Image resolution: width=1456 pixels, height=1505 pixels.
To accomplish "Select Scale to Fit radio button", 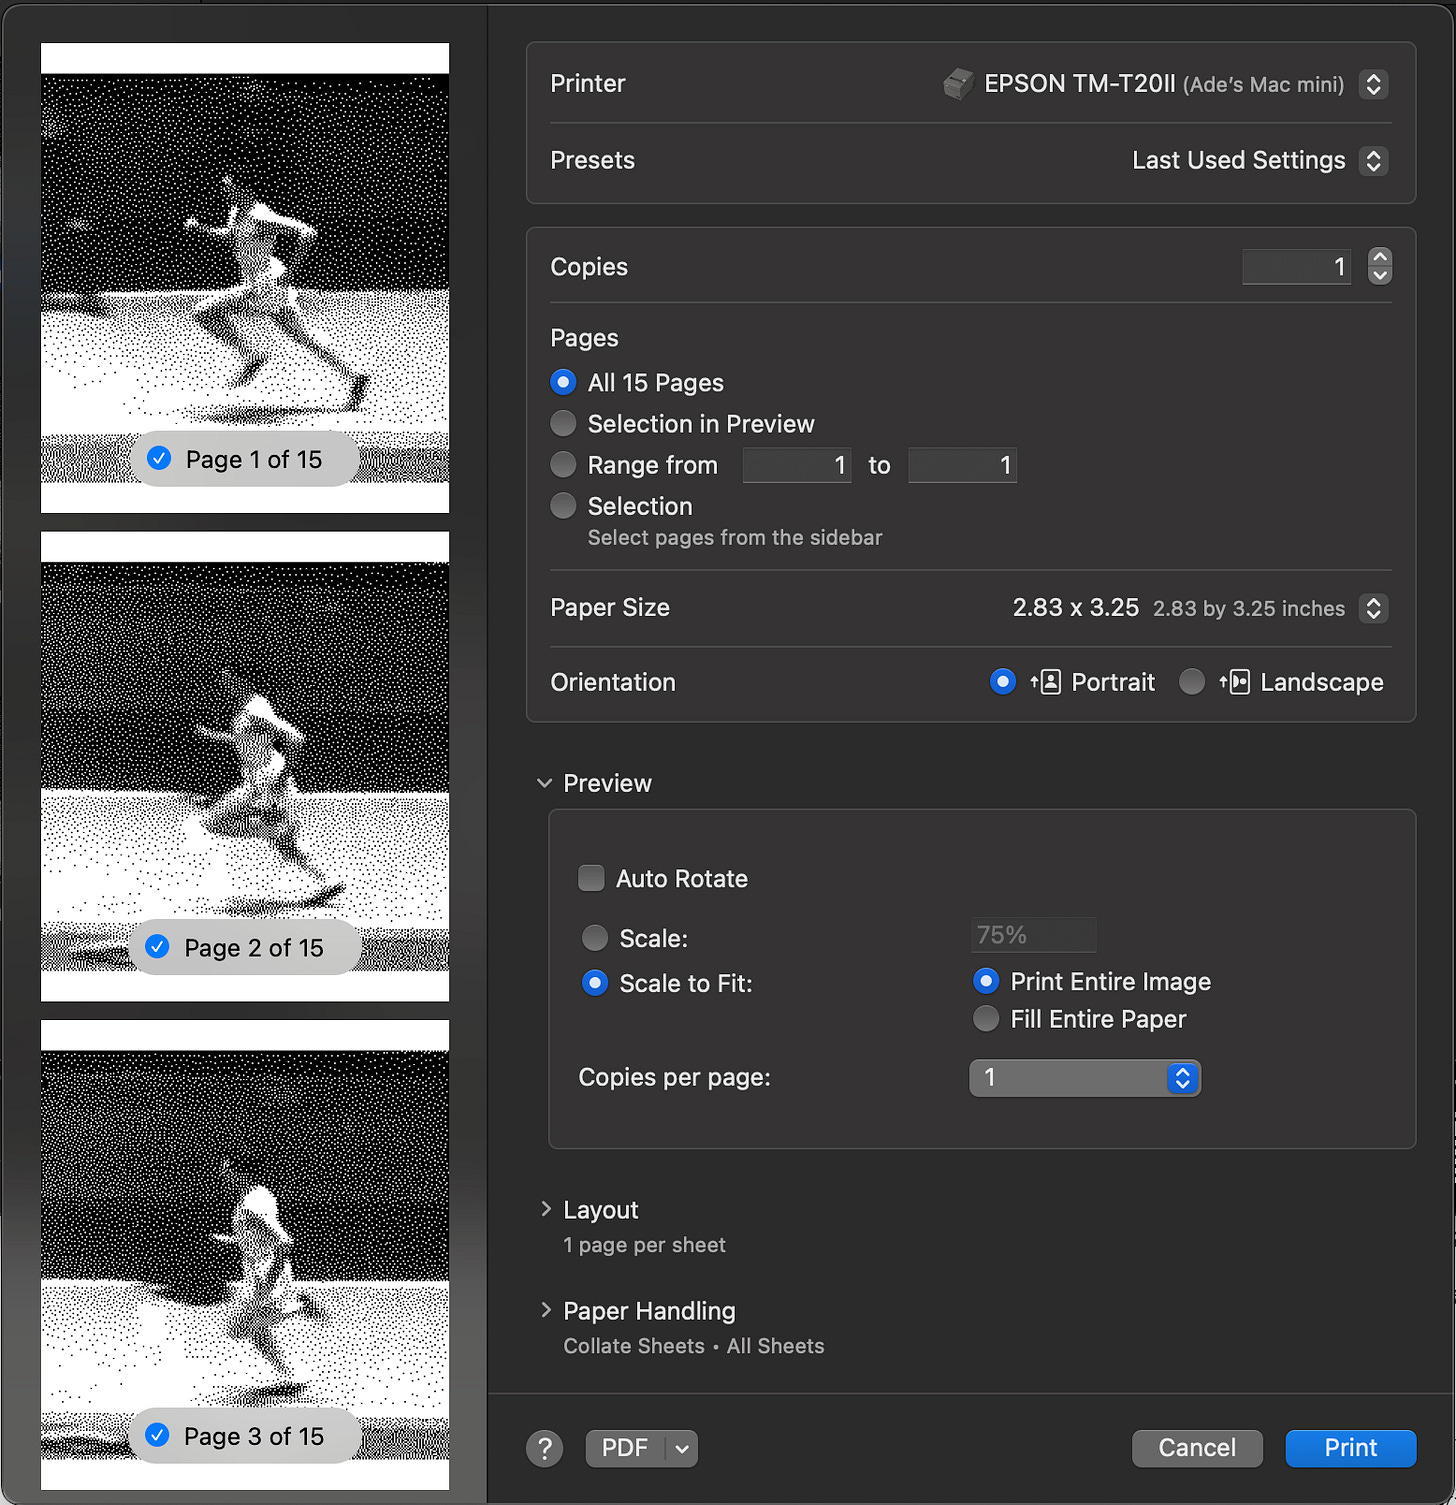I will [x=595, y=983].
